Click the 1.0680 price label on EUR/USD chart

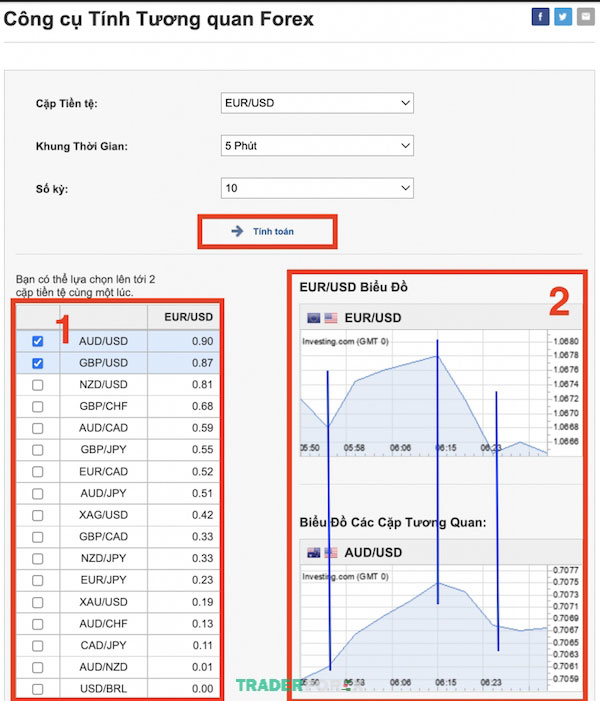pos(566,342)
